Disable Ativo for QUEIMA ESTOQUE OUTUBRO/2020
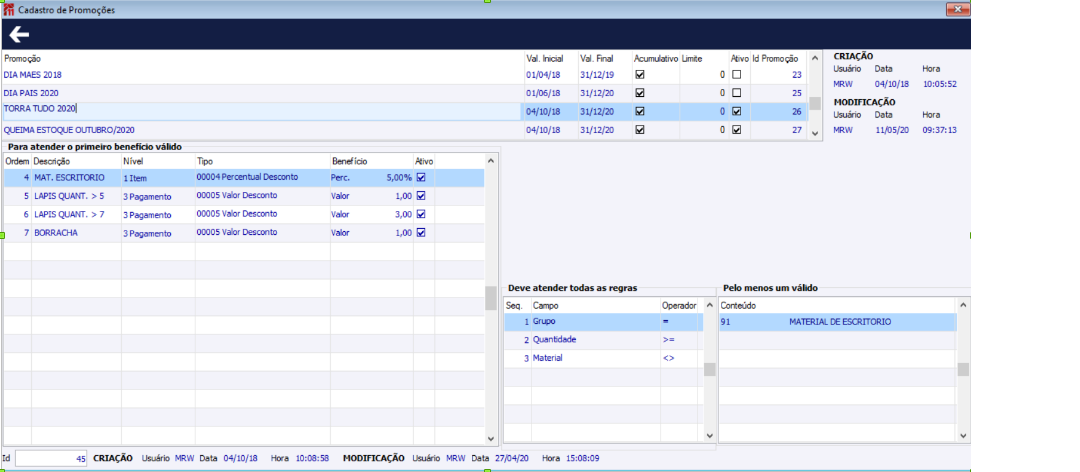The height and width of the screenshot is (472, 1080). click(x=736, y=130)
